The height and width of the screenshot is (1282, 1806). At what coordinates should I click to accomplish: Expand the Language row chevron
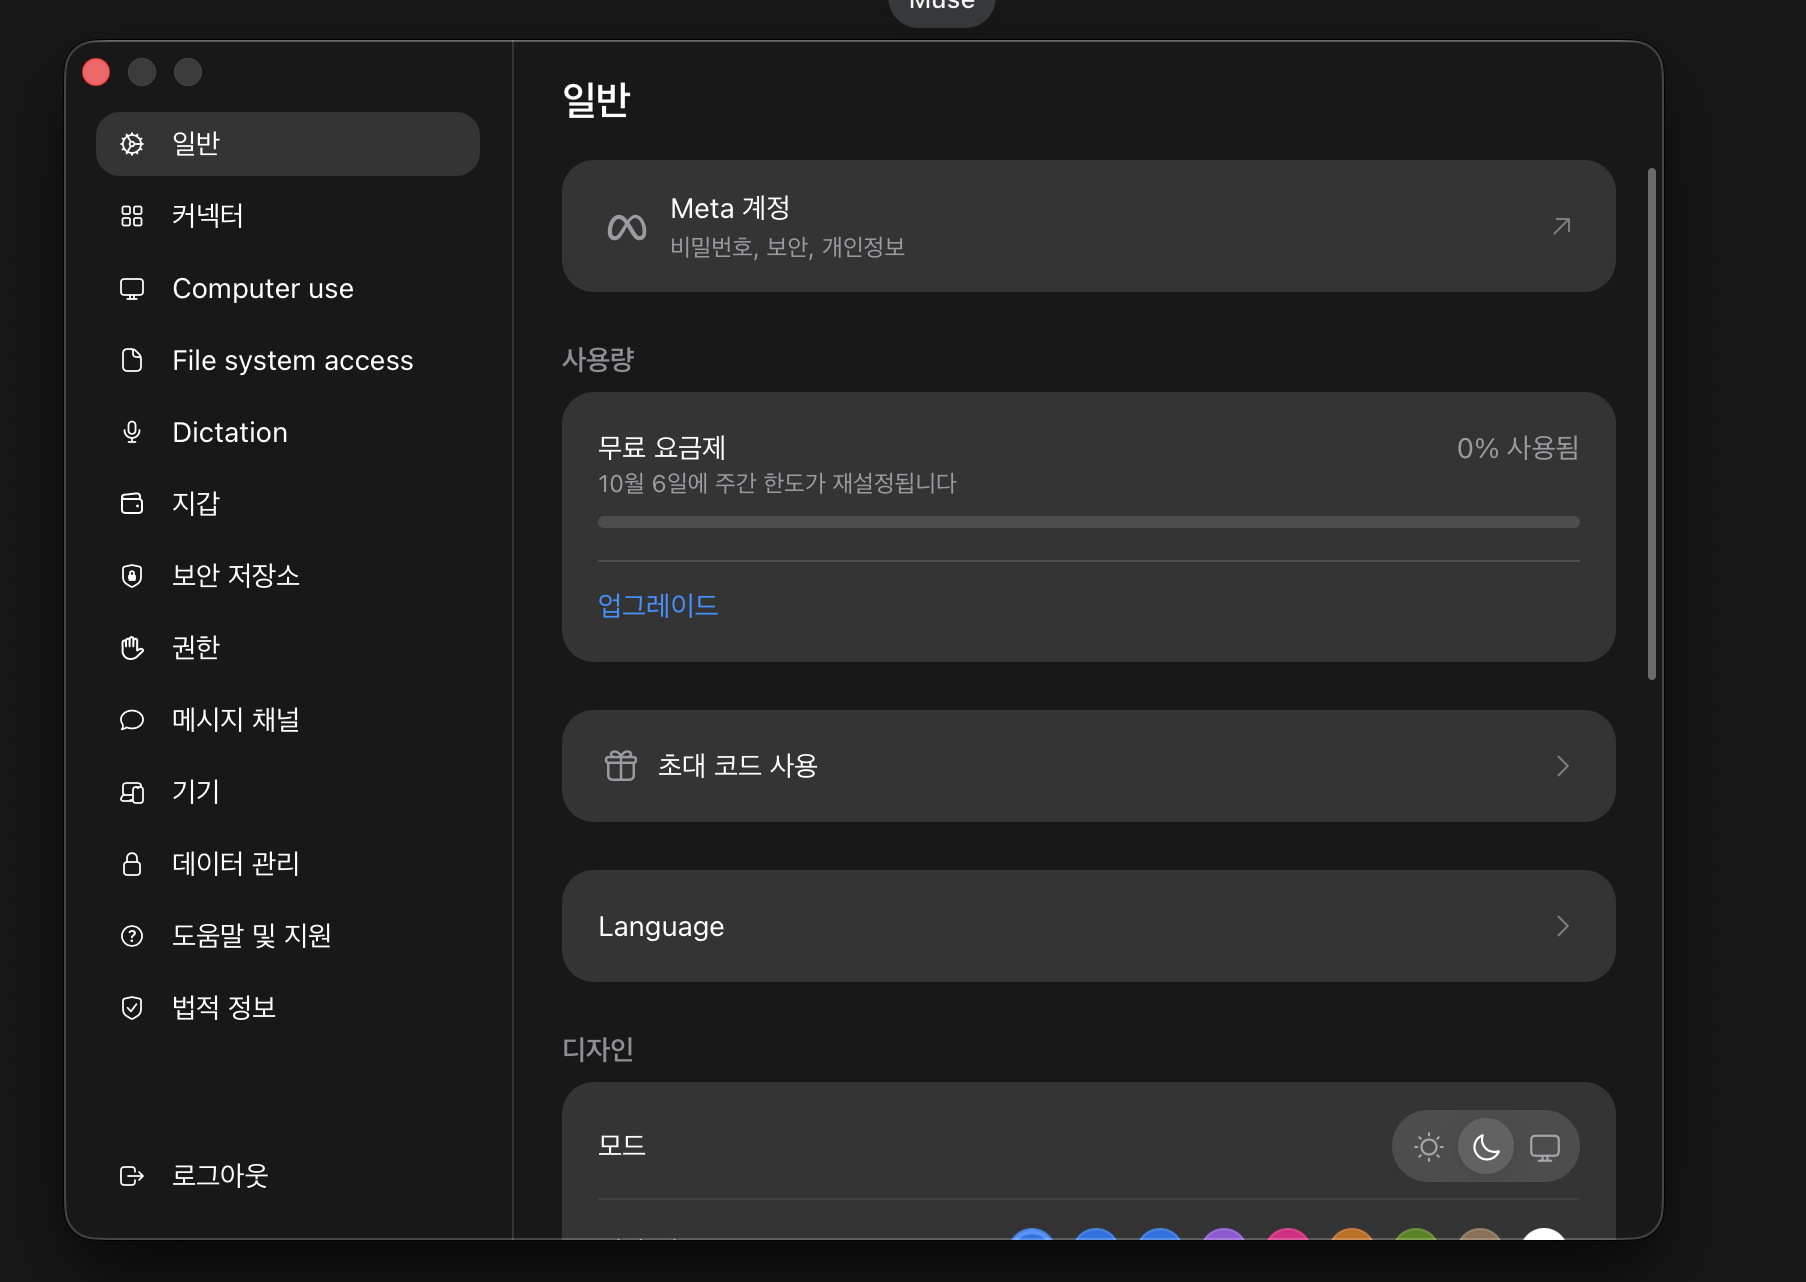tap(1563, 926)
